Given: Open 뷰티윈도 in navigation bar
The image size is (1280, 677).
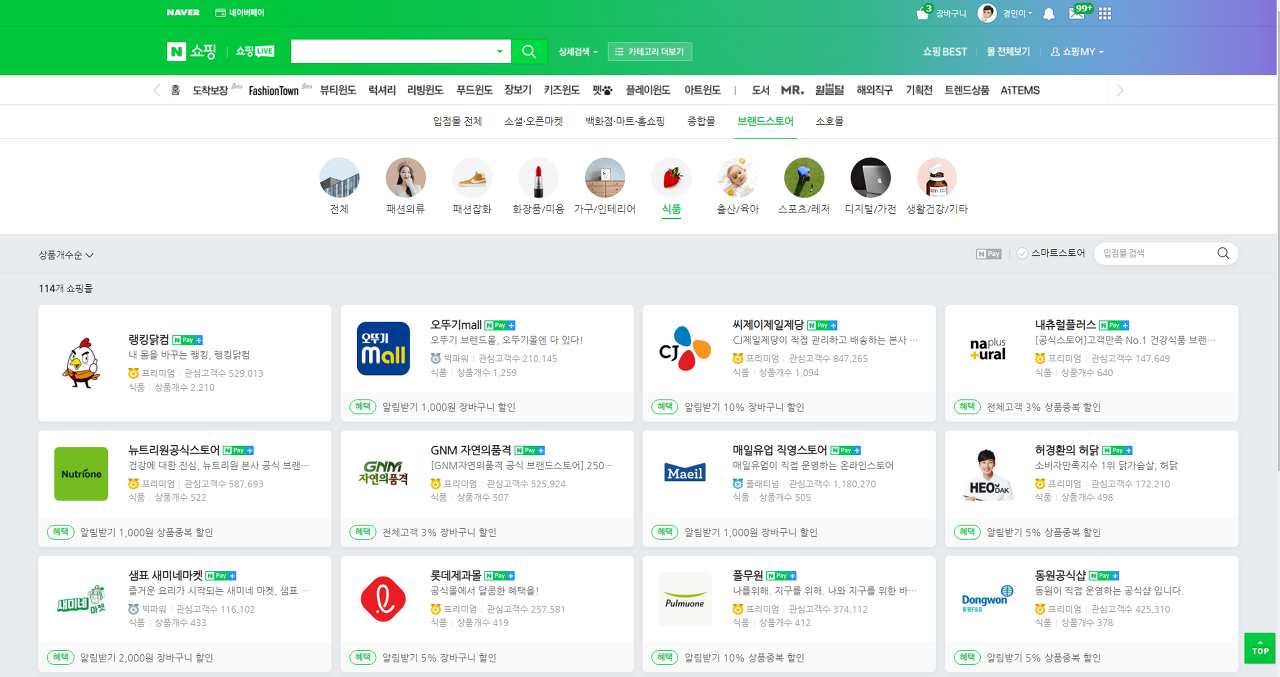Looking at the screenshot, I should click(x=338, y=90).
